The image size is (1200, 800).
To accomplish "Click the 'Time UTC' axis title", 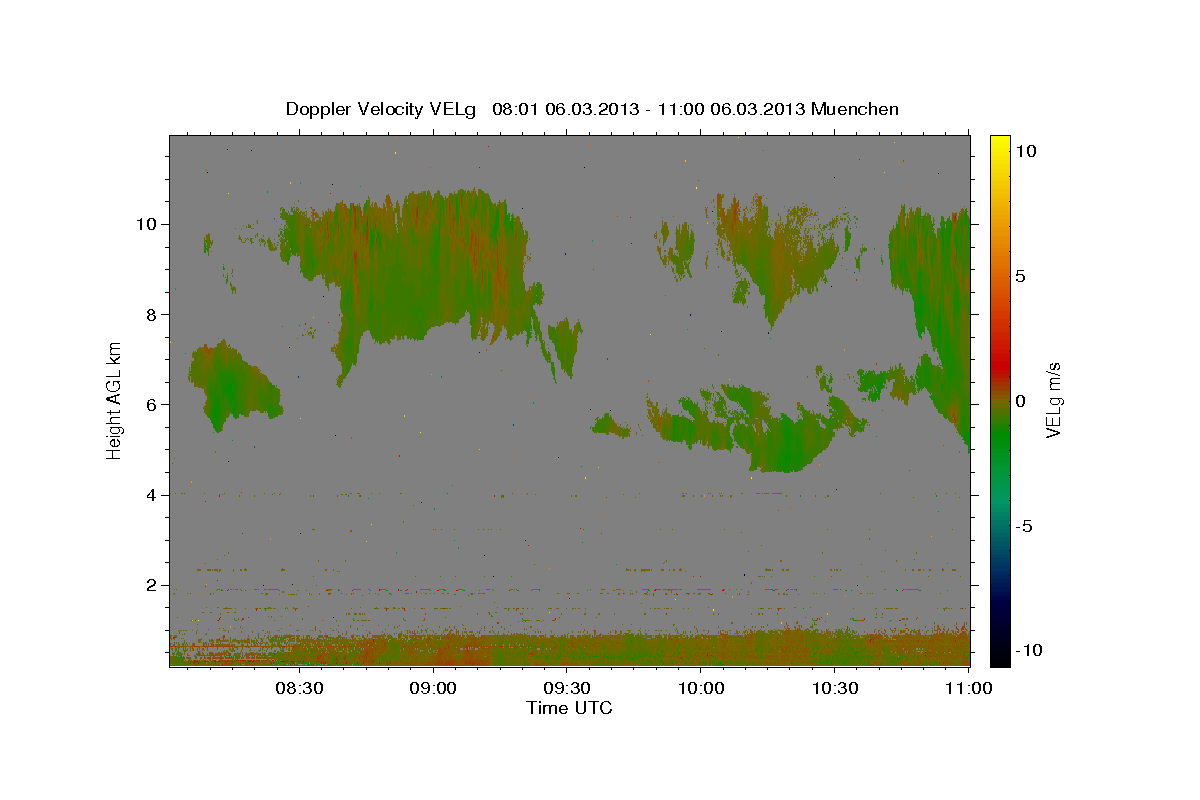I will (569, 708).
